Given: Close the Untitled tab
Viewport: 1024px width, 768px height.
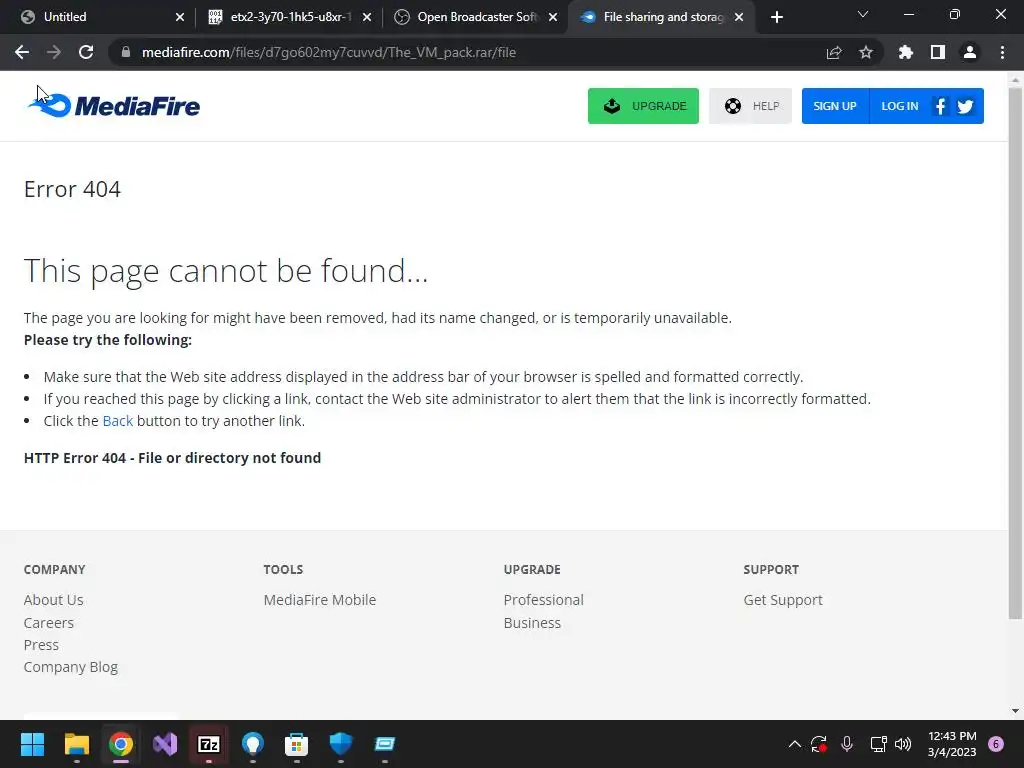Looking at the screenshot, I should tap(180, 17).
